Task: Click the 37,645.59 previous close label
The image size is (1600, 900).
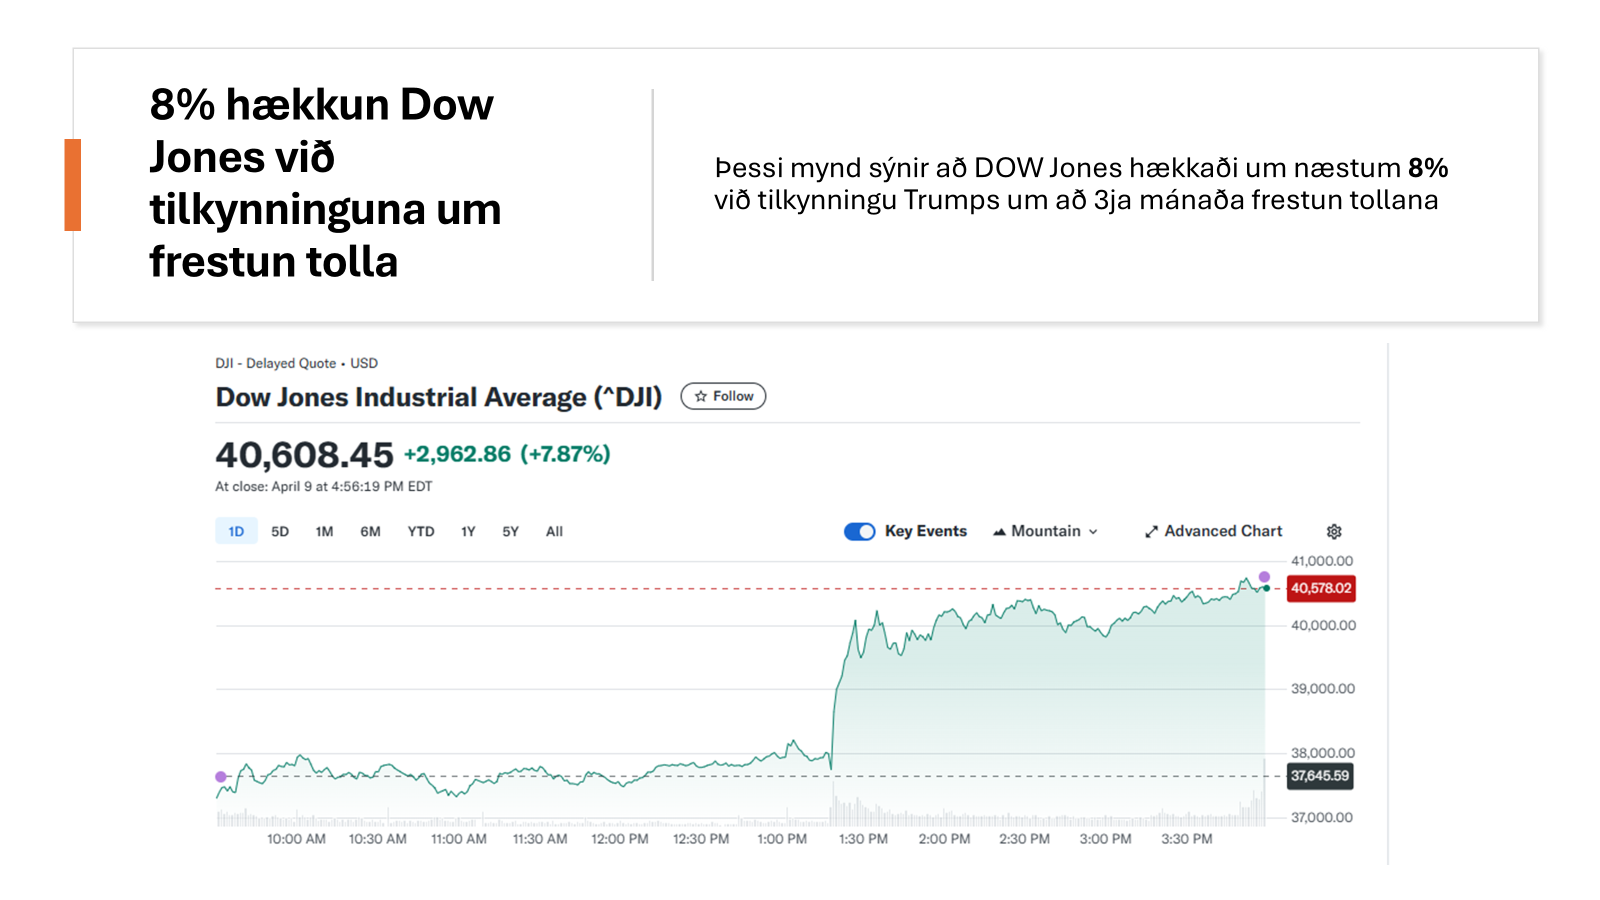Action: [x=1319, y=776]
